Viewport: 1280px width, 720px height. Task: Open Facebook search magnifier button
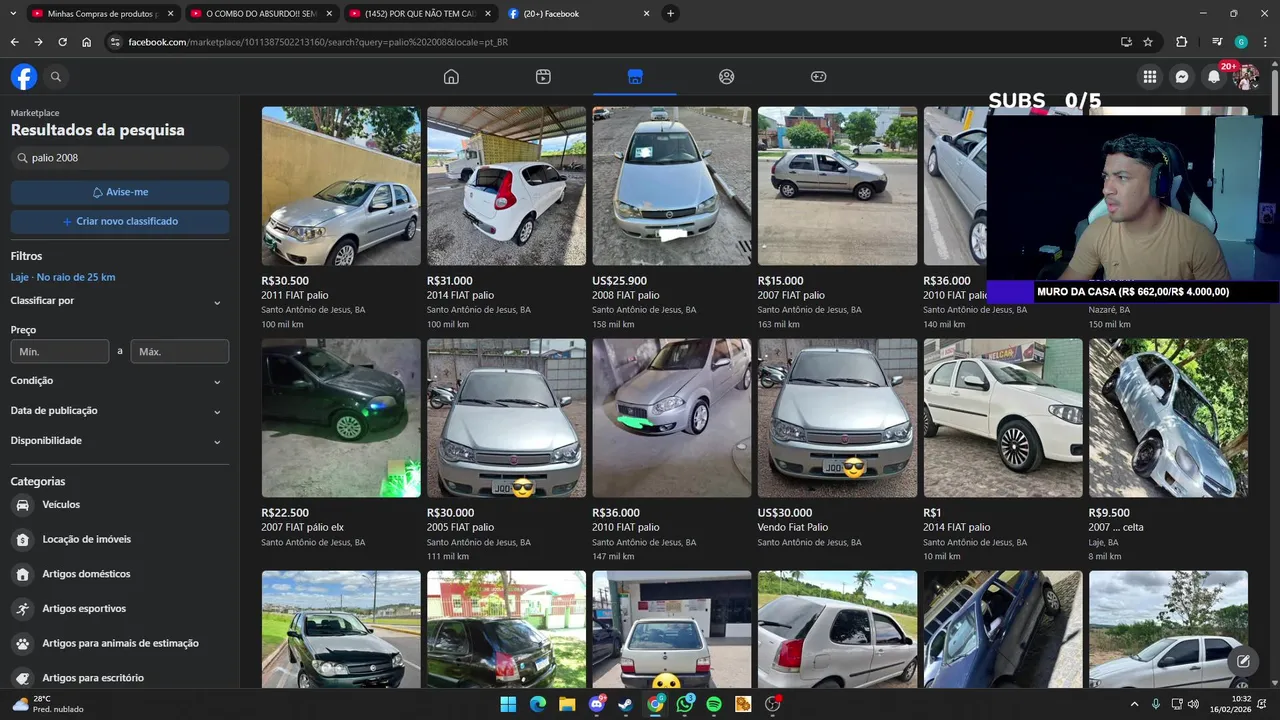tap(56, 77)
